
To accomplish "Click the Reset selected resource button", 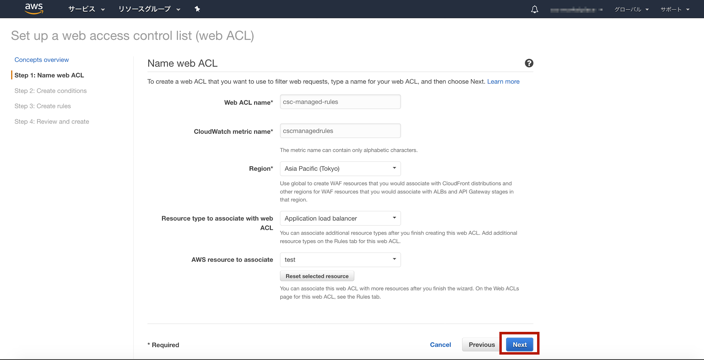I will click(317, 276).
